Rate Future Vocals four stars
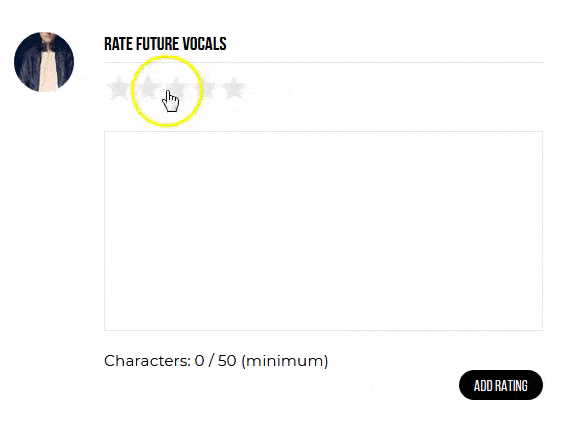The height and width of the screenshot is (422, 566). [x=205, y=88]
